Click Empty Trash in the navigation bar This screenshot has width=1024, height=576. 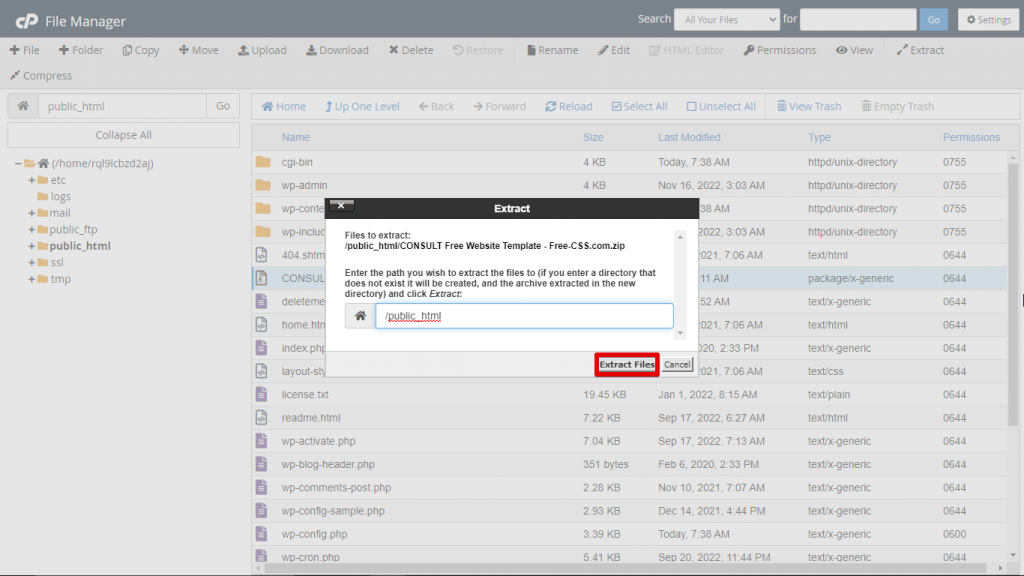click(897, 106)
